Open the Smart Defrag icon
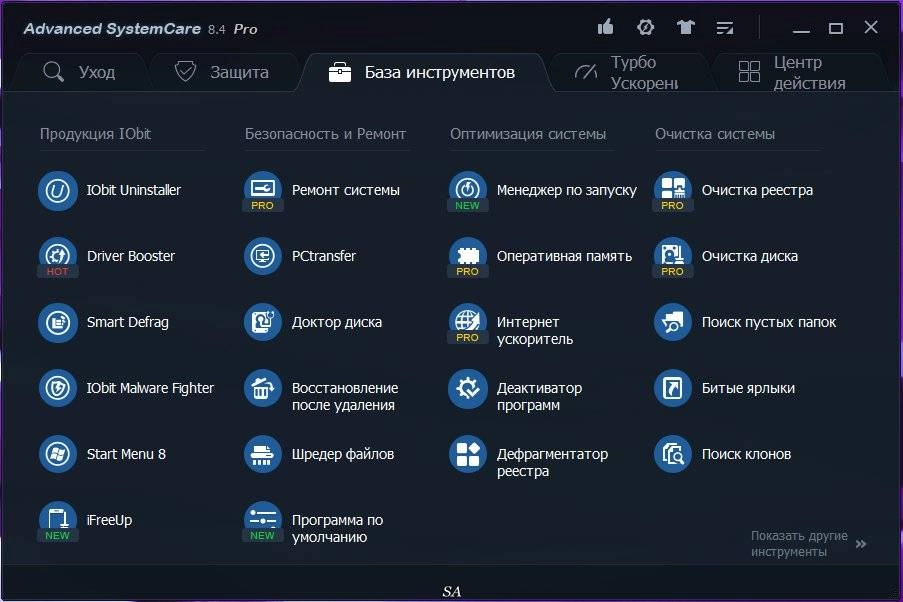 (x=58, y=323)
